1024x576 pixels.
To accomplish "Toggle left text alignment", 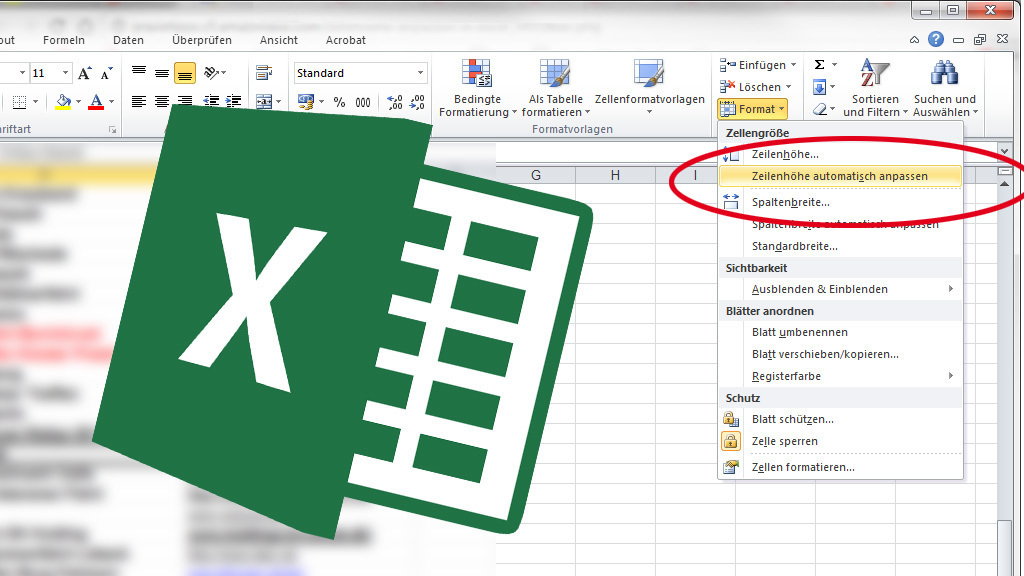I will coord(138,101).
